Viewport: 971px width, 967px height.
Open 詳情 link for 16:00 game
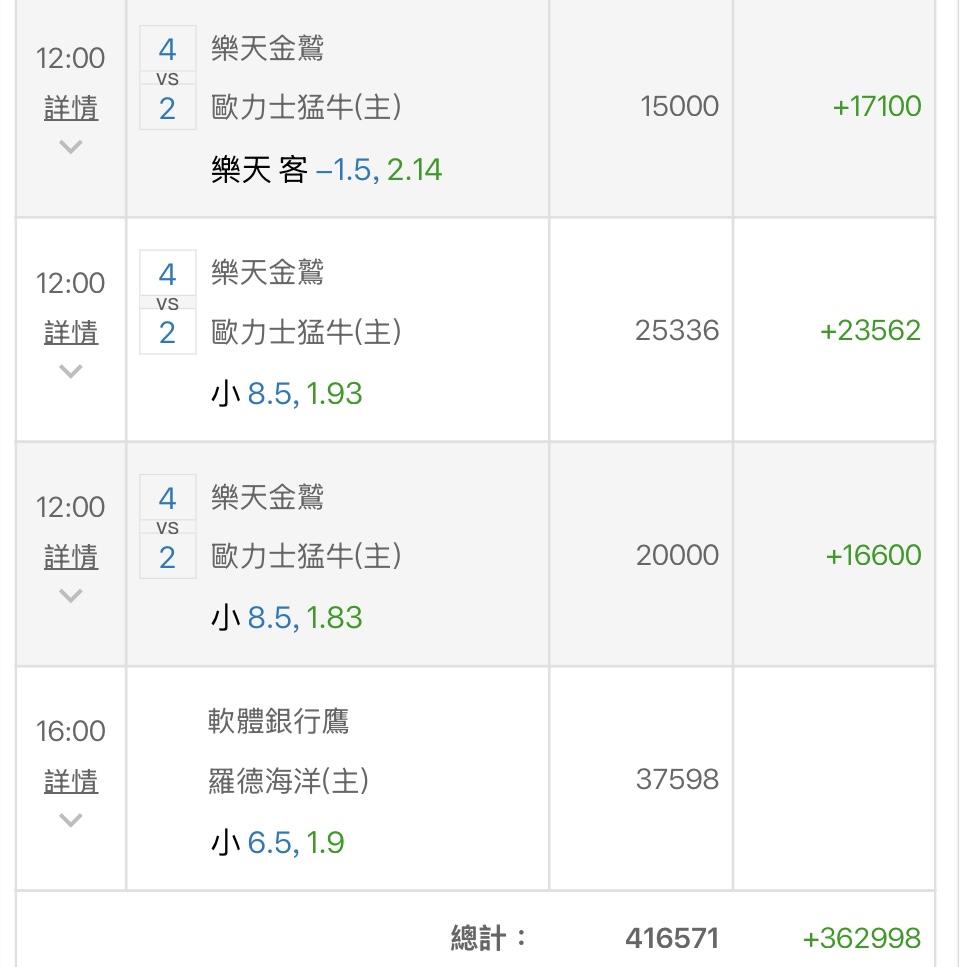pyautogui.click(x=71, y=781)
